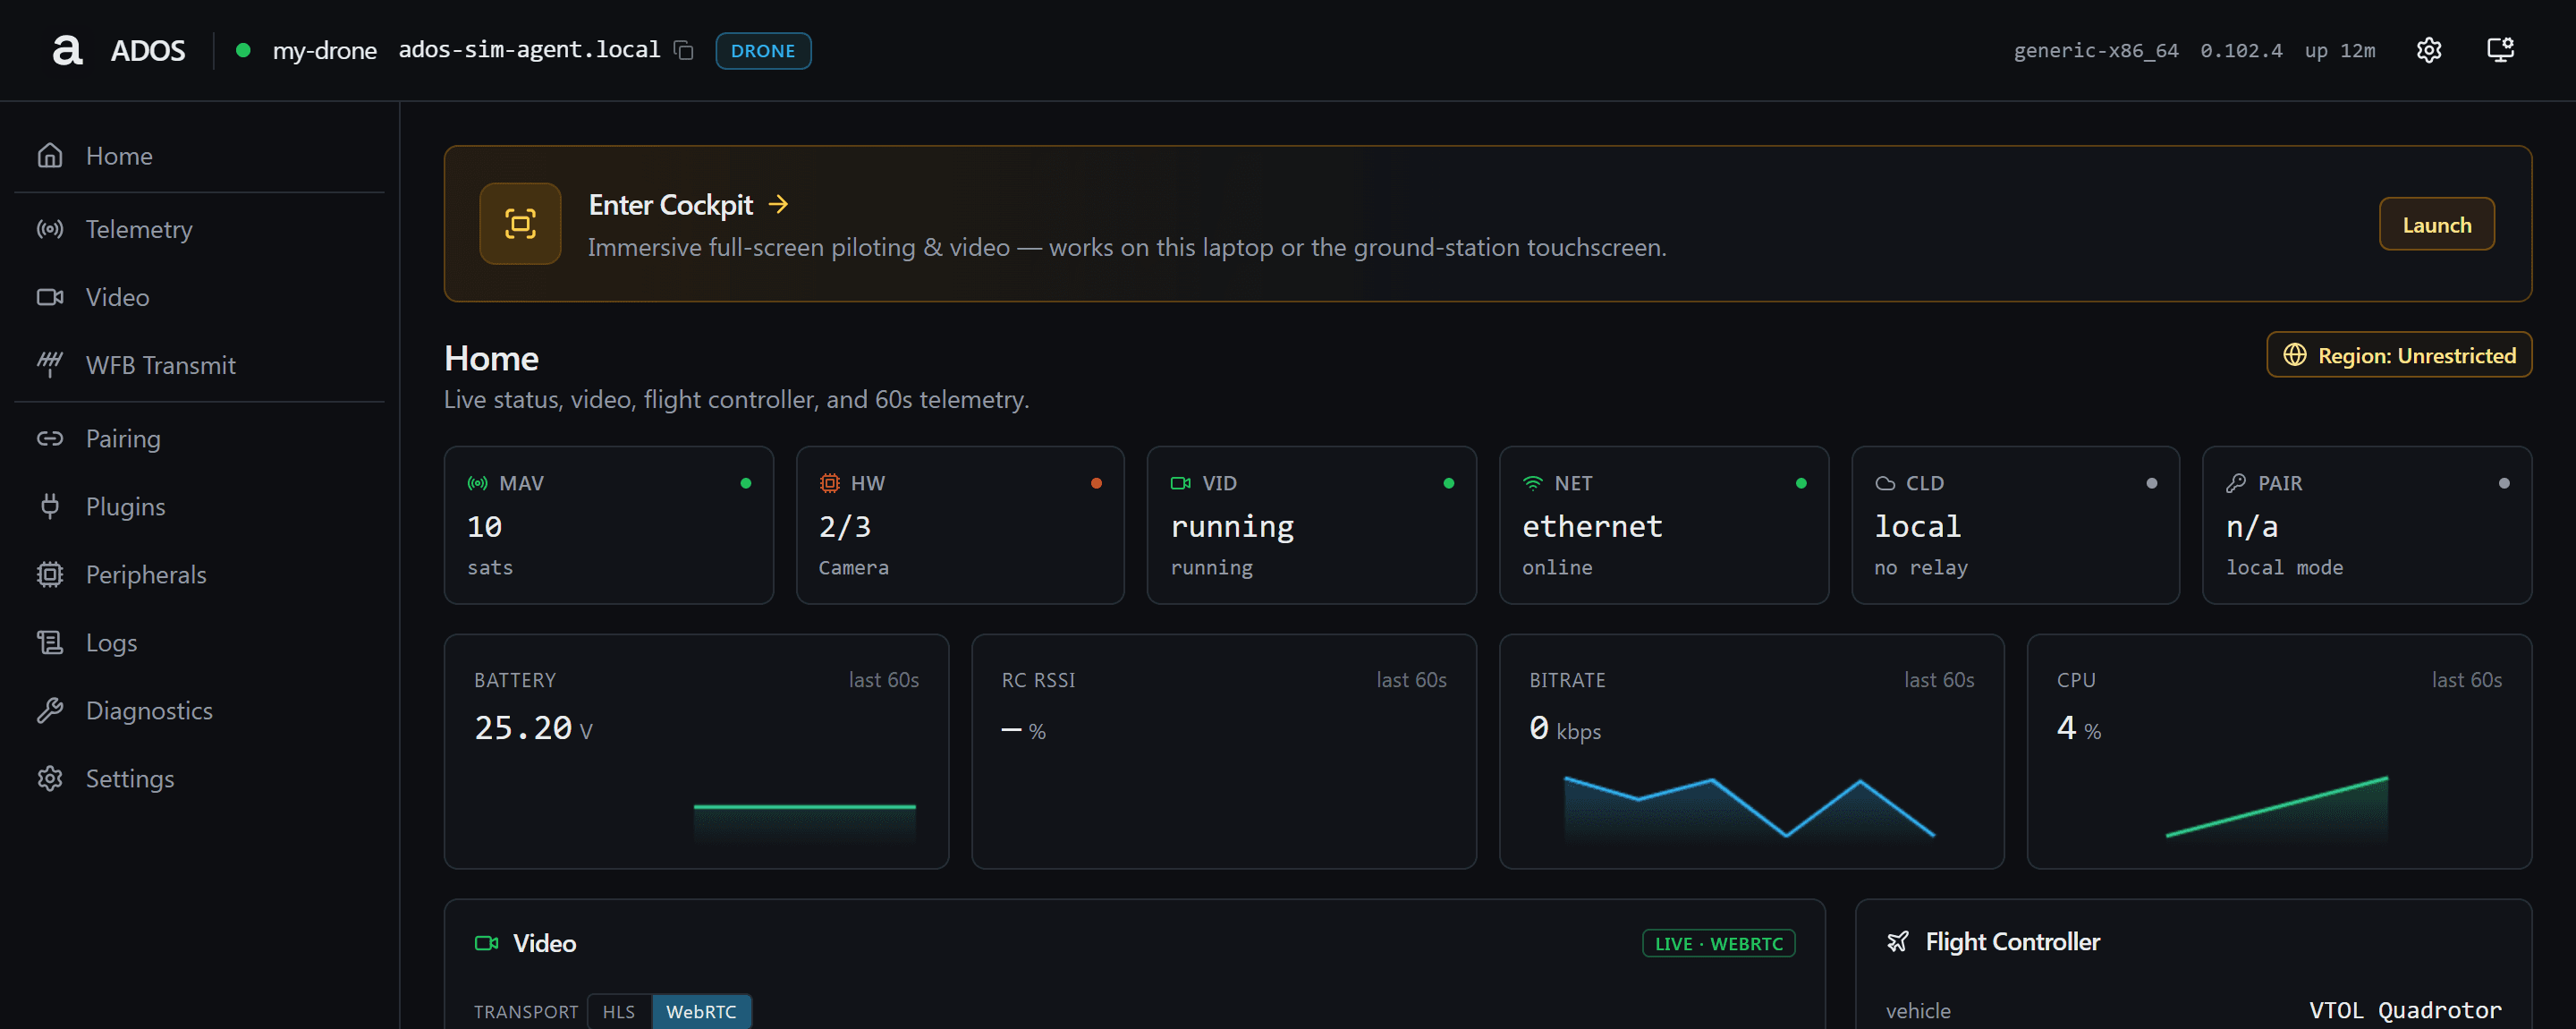The image size is (2576, 1029).
Task: Click the Diagnostics wrench icon
Action: click(50, 711)
